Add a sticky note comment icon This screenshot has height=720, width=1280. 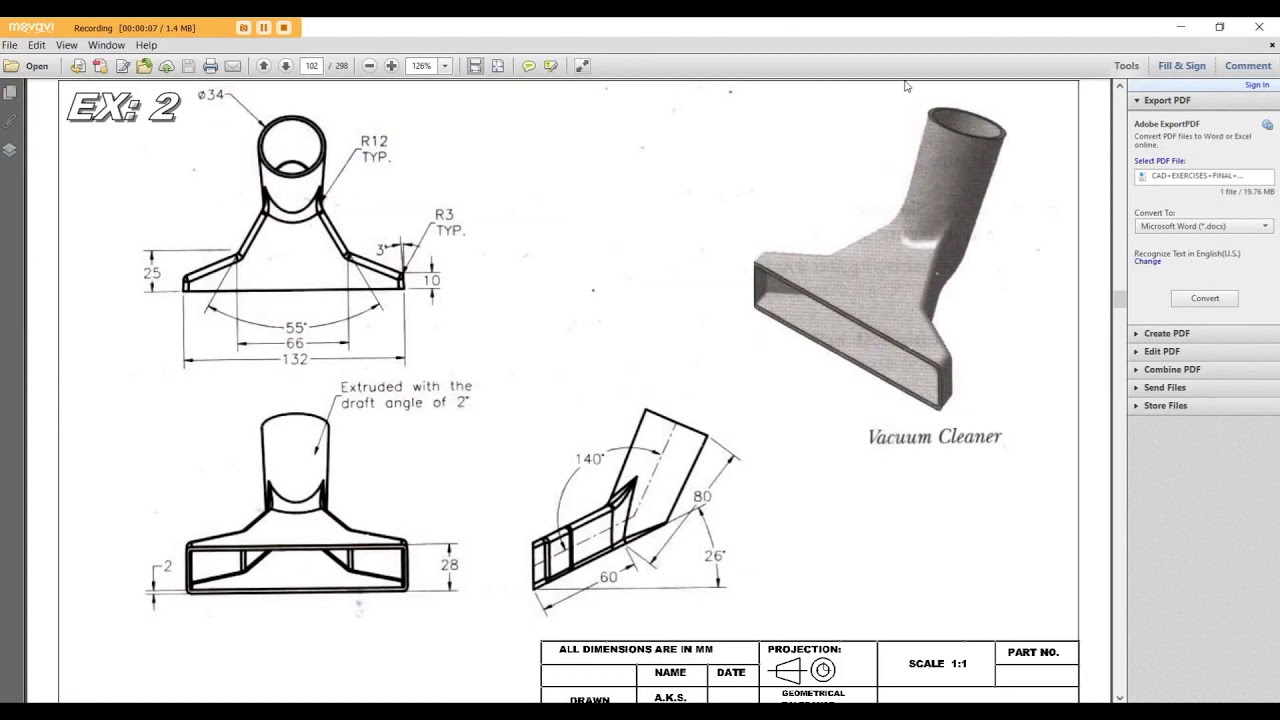529,66
